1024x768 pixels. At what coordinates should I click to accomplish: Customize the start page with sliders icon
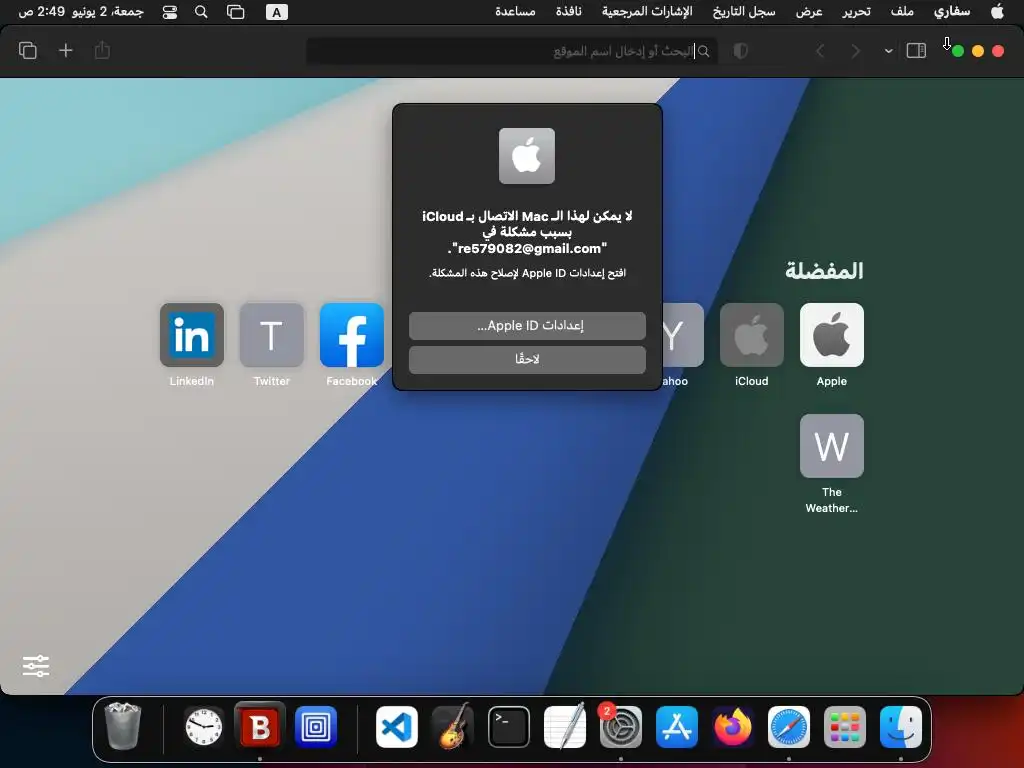pos(36,666)
